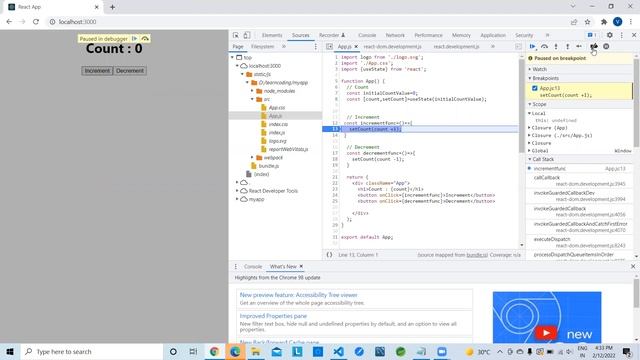Step out of current function
The width and height of the screenshot is (640, 360).
point(567,47)
